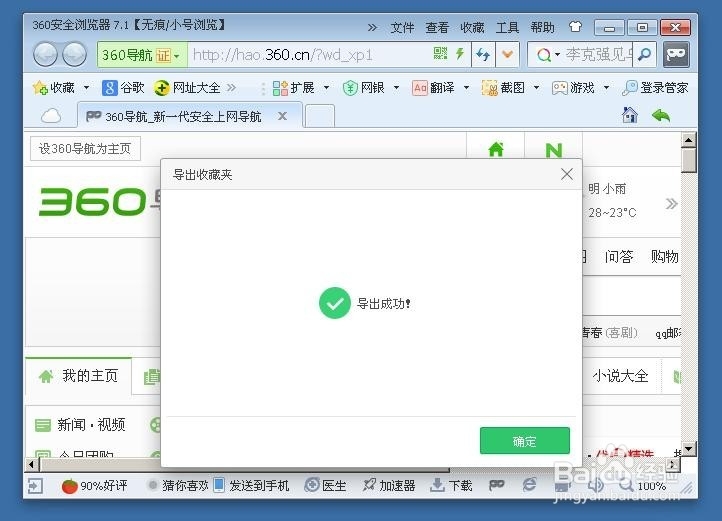Open the 谷歌 bookmark

[x=123, y=88]
